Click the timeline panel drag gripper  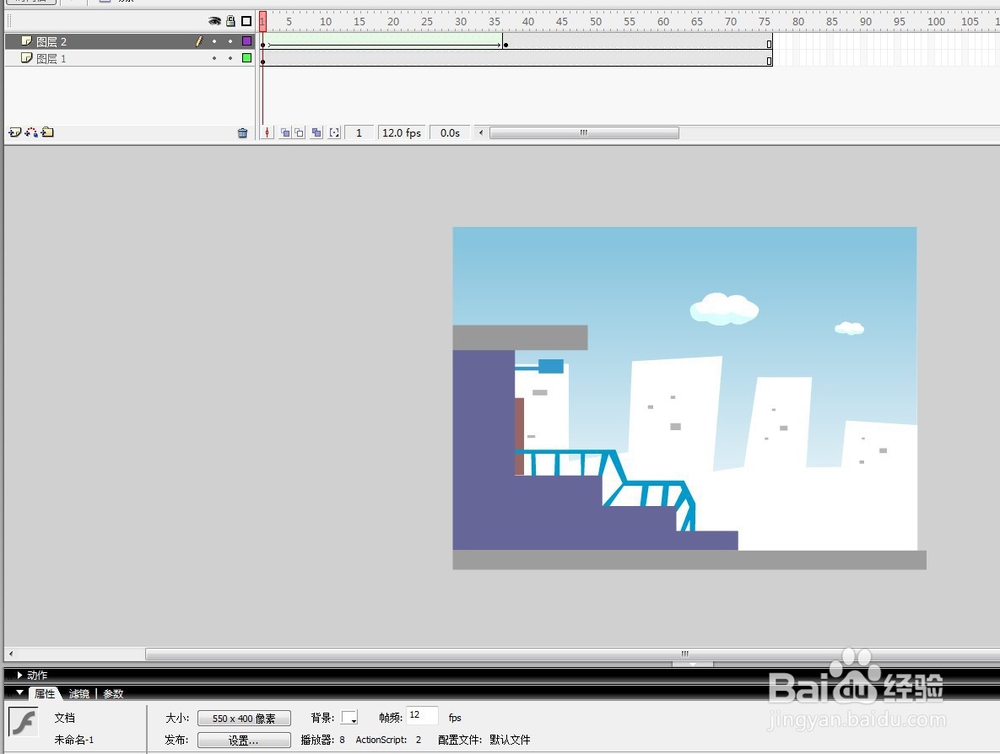[9, 21]
